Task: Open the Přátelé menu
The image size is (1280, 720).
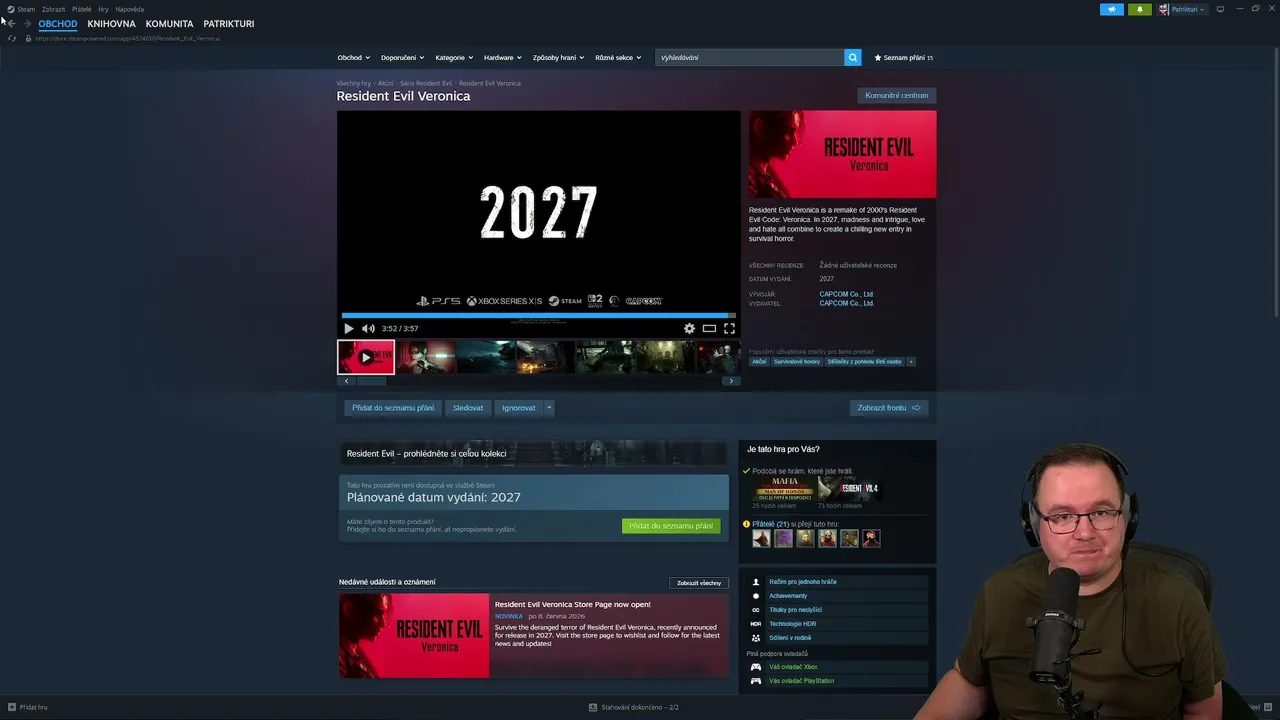Action: point(82,9)
